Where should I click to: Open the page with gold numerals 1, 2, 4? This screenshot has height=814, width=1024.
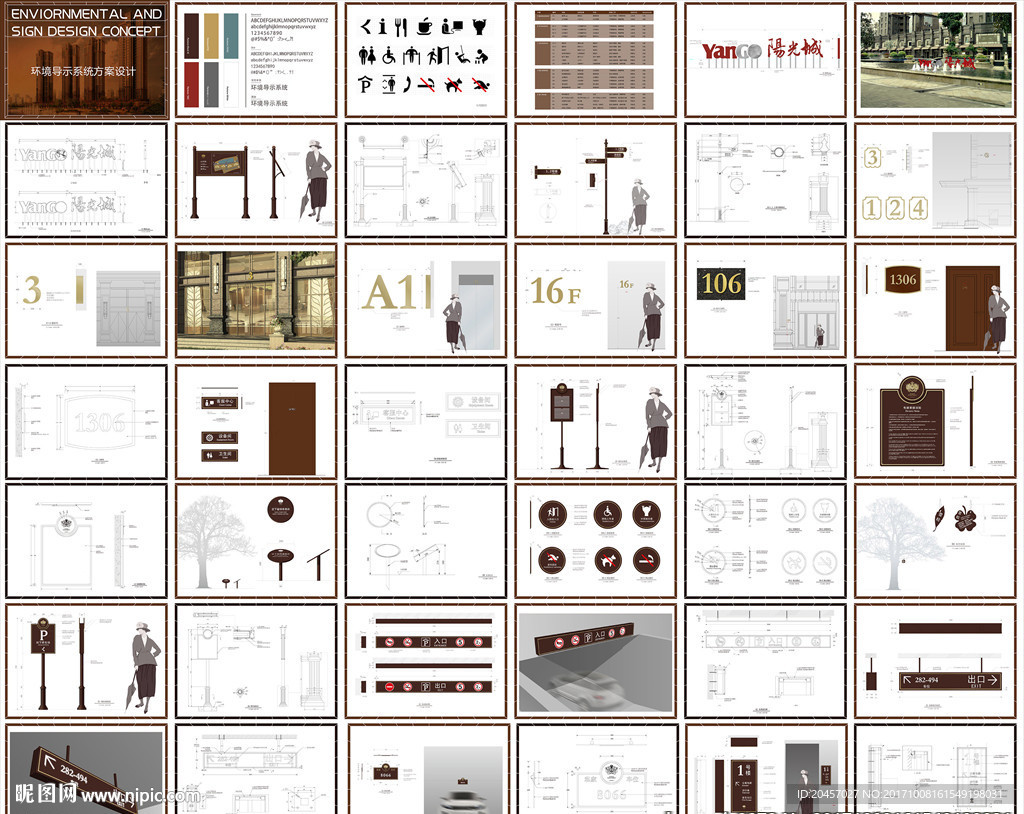coord(935,180)
